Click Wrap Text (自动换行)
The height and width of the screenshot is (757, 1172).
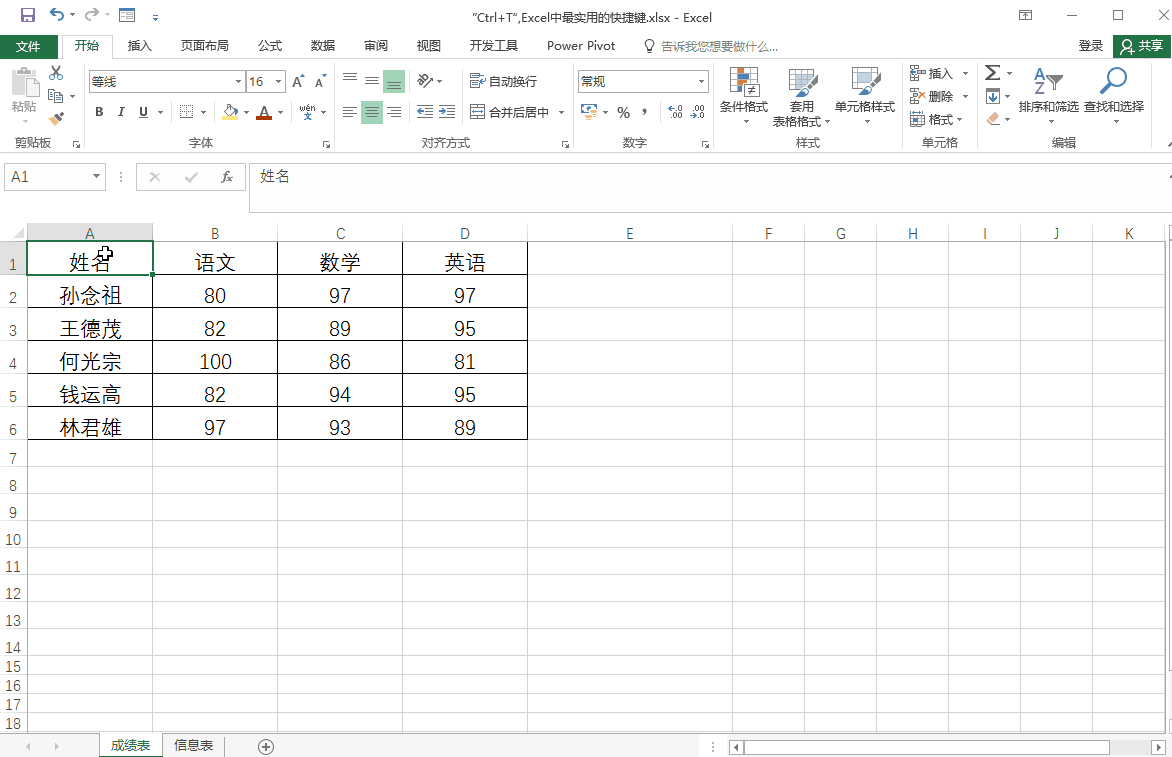503,81
